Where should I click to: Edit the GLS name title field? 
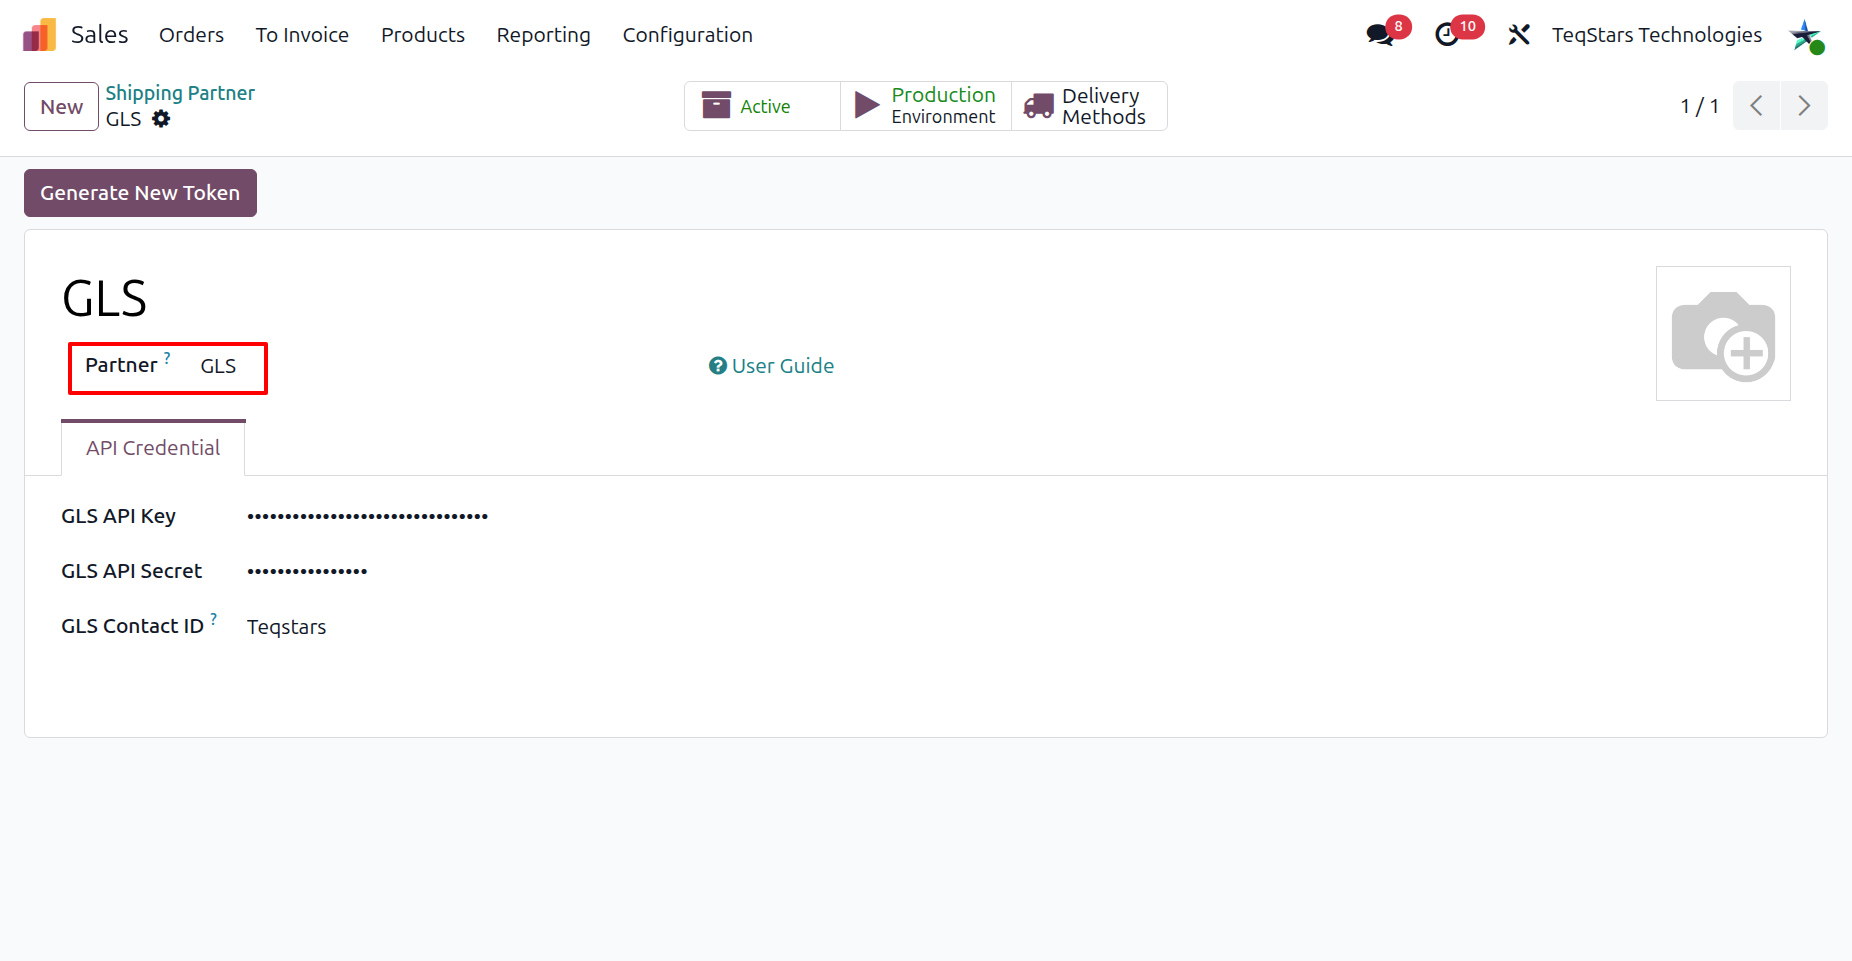tap(105, 298)
